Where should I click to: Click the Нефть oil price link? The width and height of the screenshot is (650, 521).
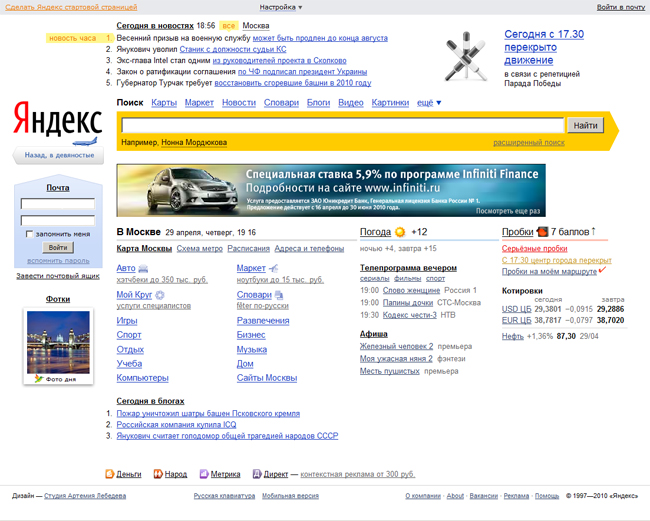pyautogui.click(x=513, y=336)
